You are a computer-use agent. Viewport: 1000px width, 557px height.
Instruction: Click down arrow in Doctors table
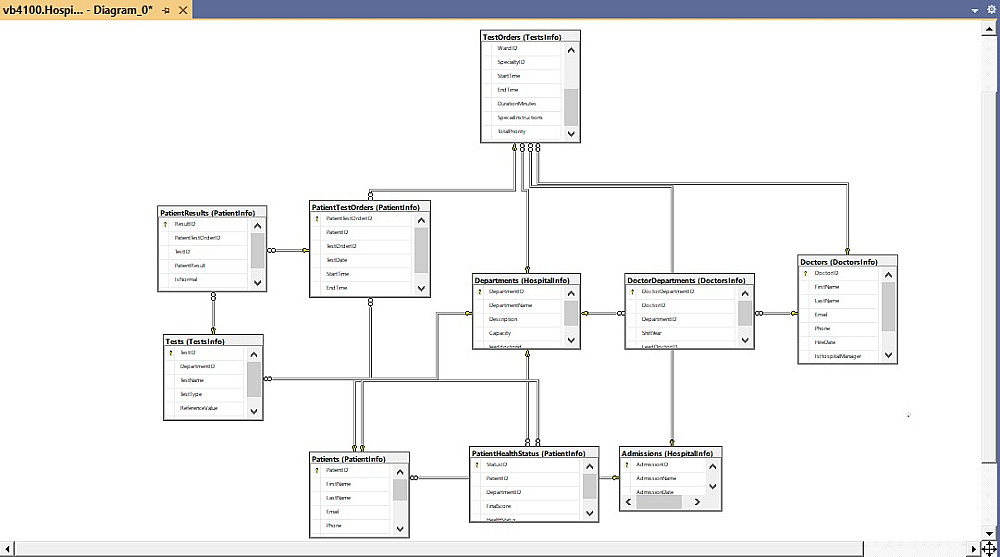(x=888, y=355)
